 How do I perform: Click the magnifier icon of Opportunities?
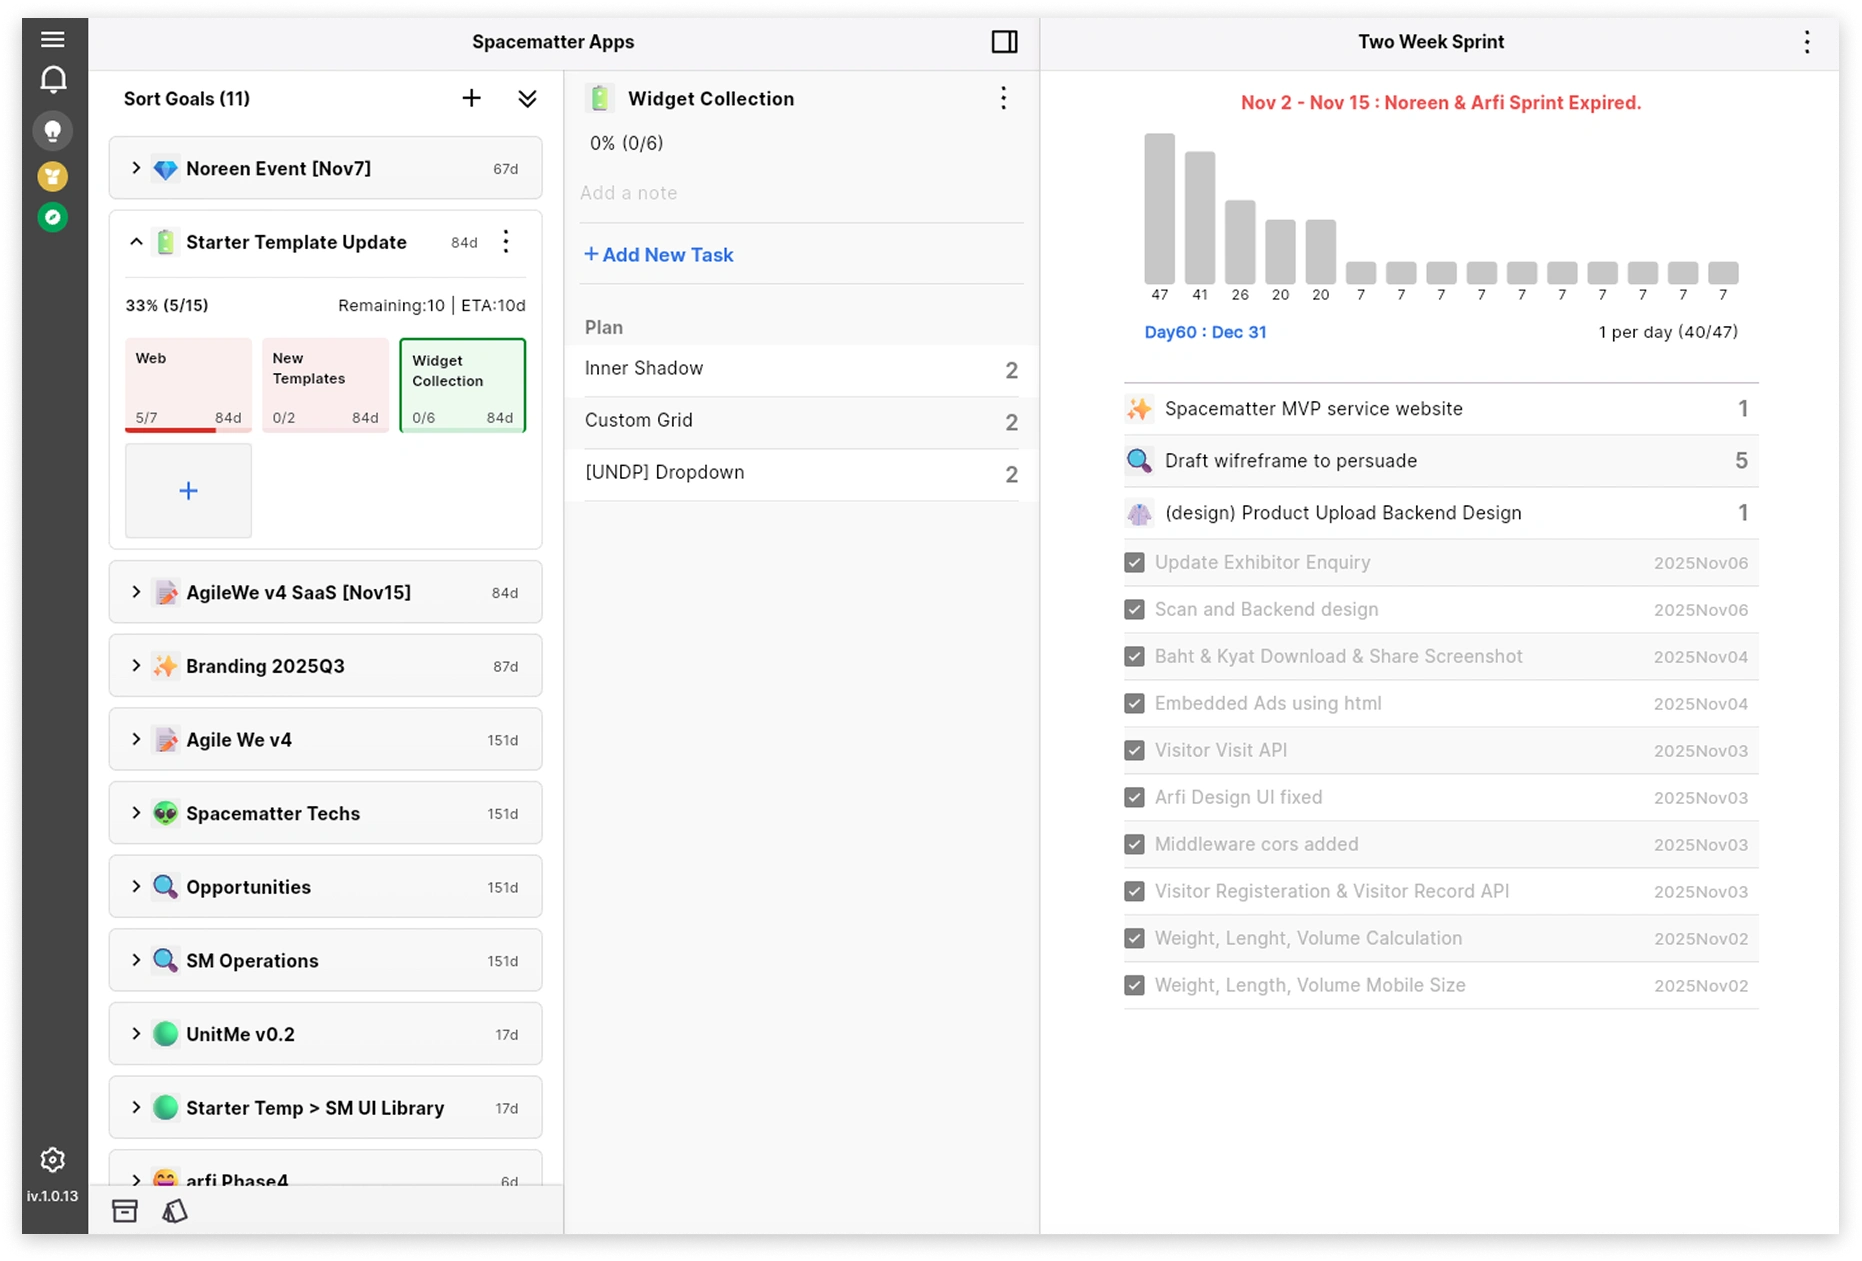pyautogui.click(x=166, y=887)
